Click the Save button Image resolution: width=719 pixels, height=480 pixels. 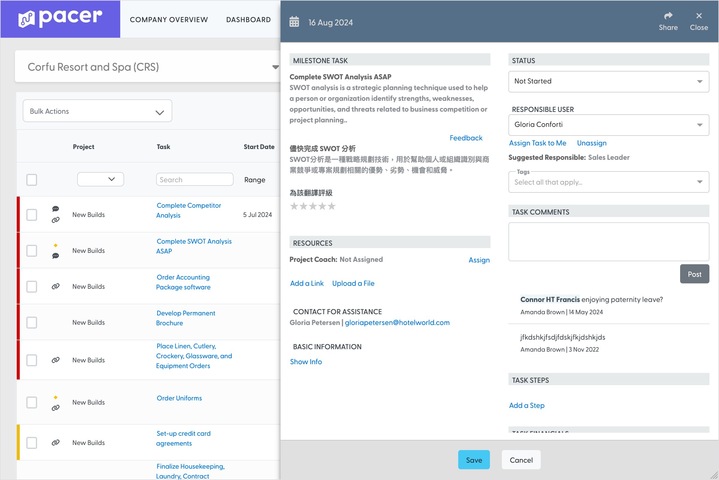click(474, 460)
